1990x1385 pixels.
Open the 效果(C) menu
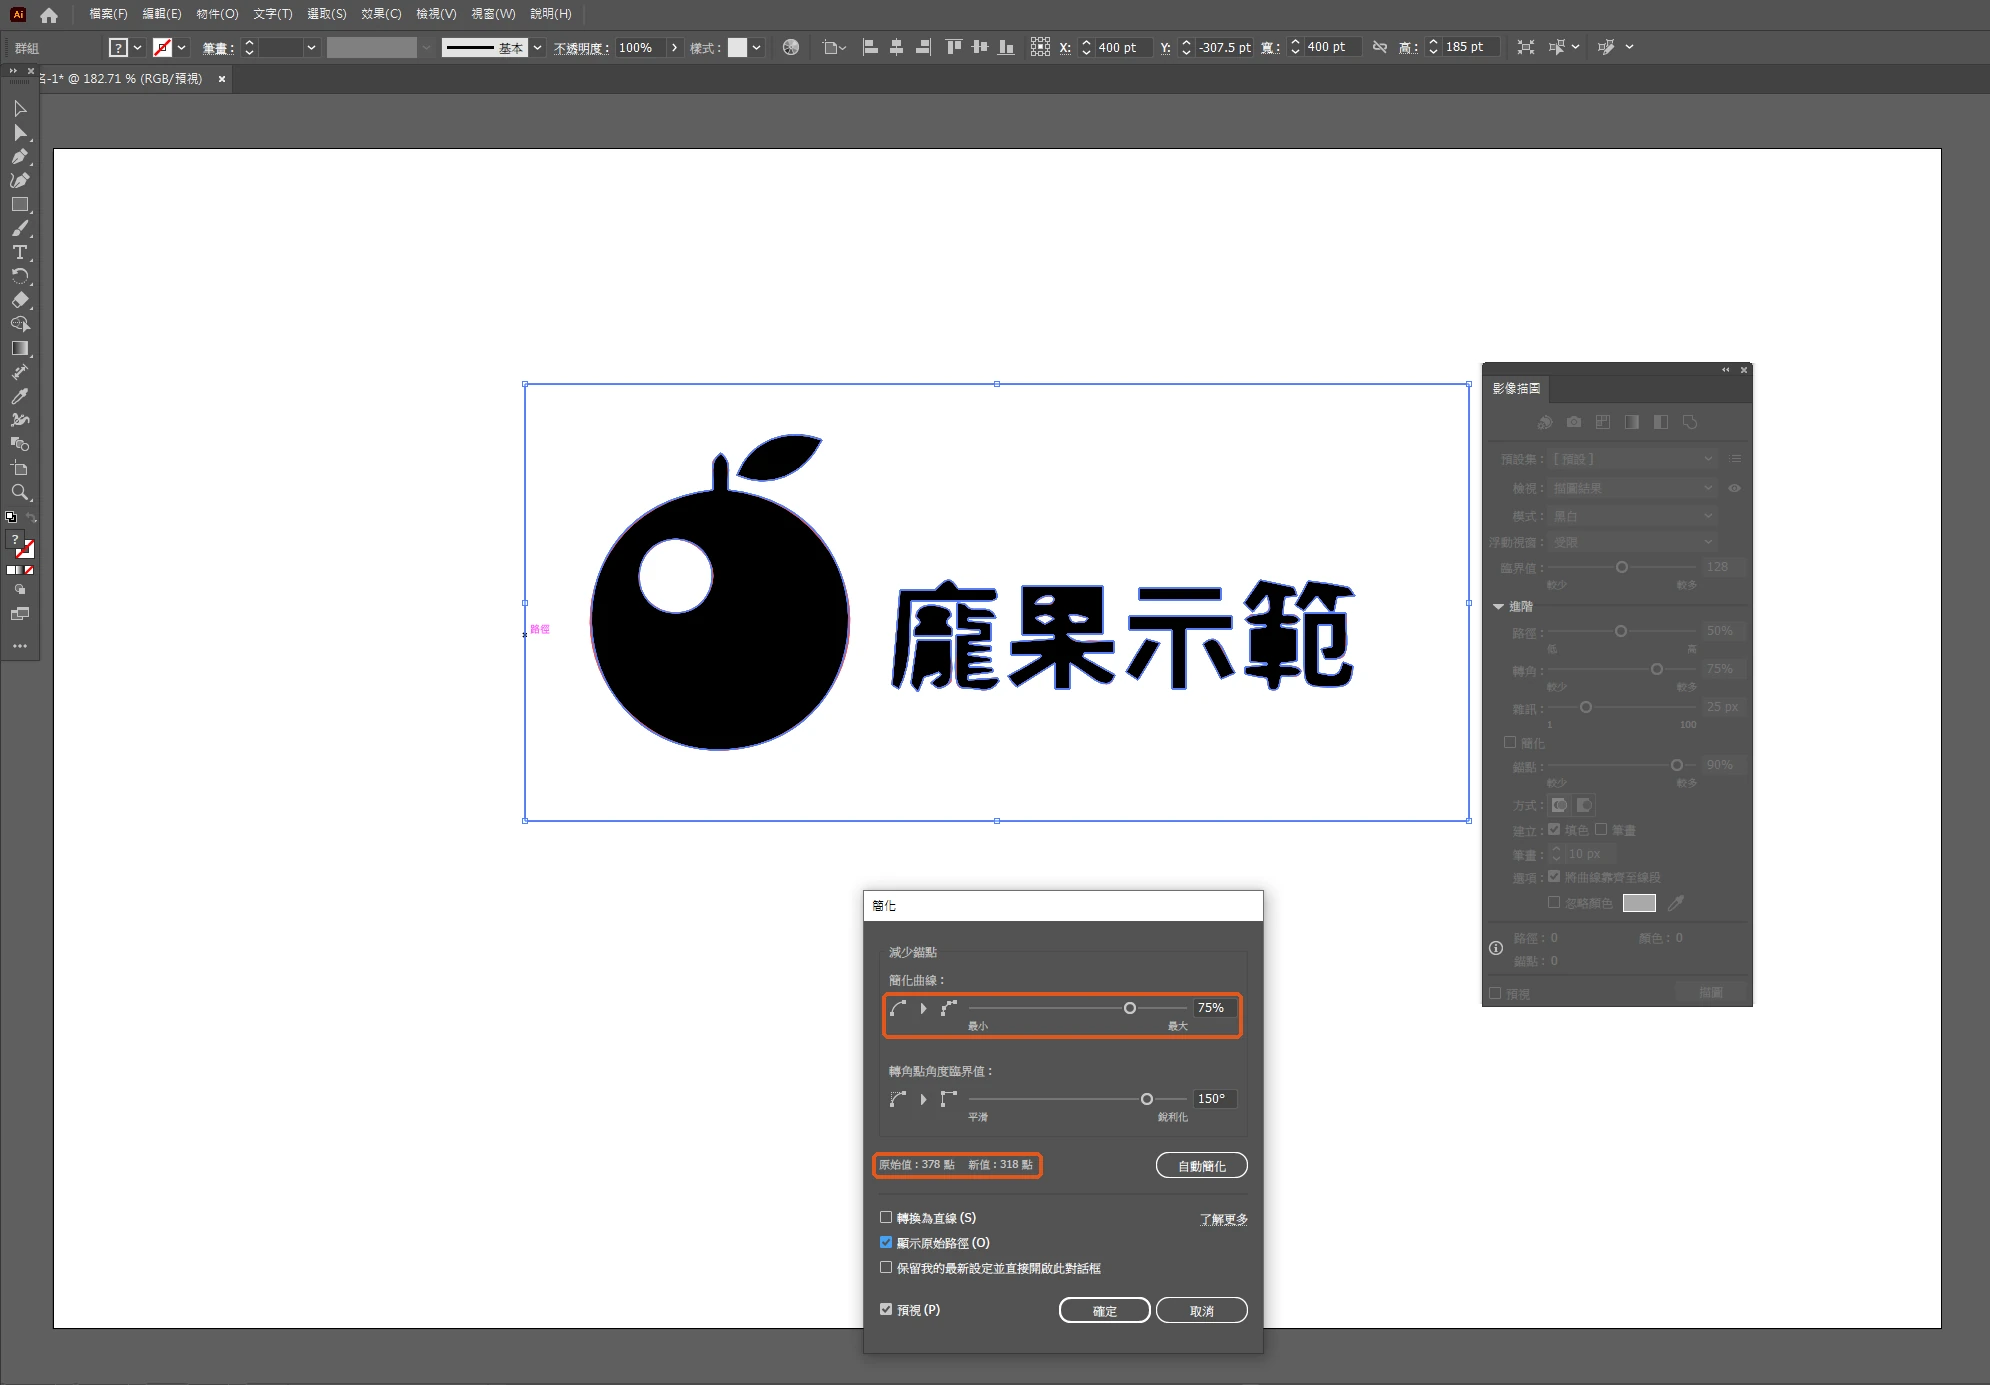[381, 14]
